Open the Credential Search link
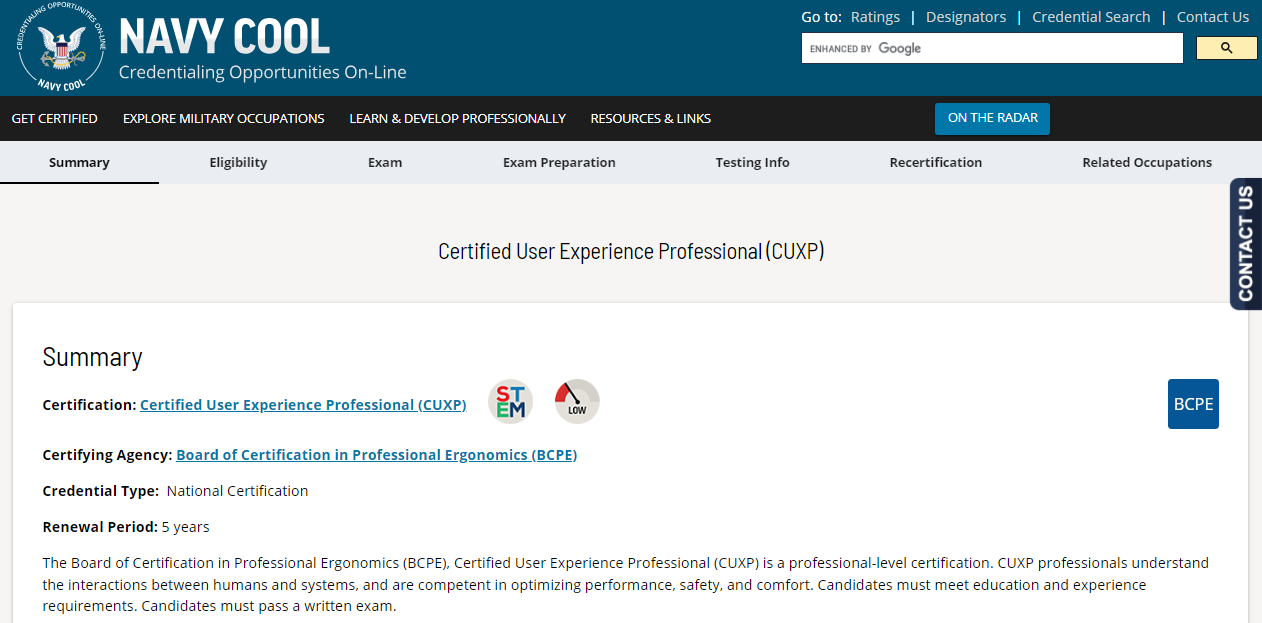The height and width of the screenshot is (623, 1262). pyautogui.click(x=1091, y=17)
